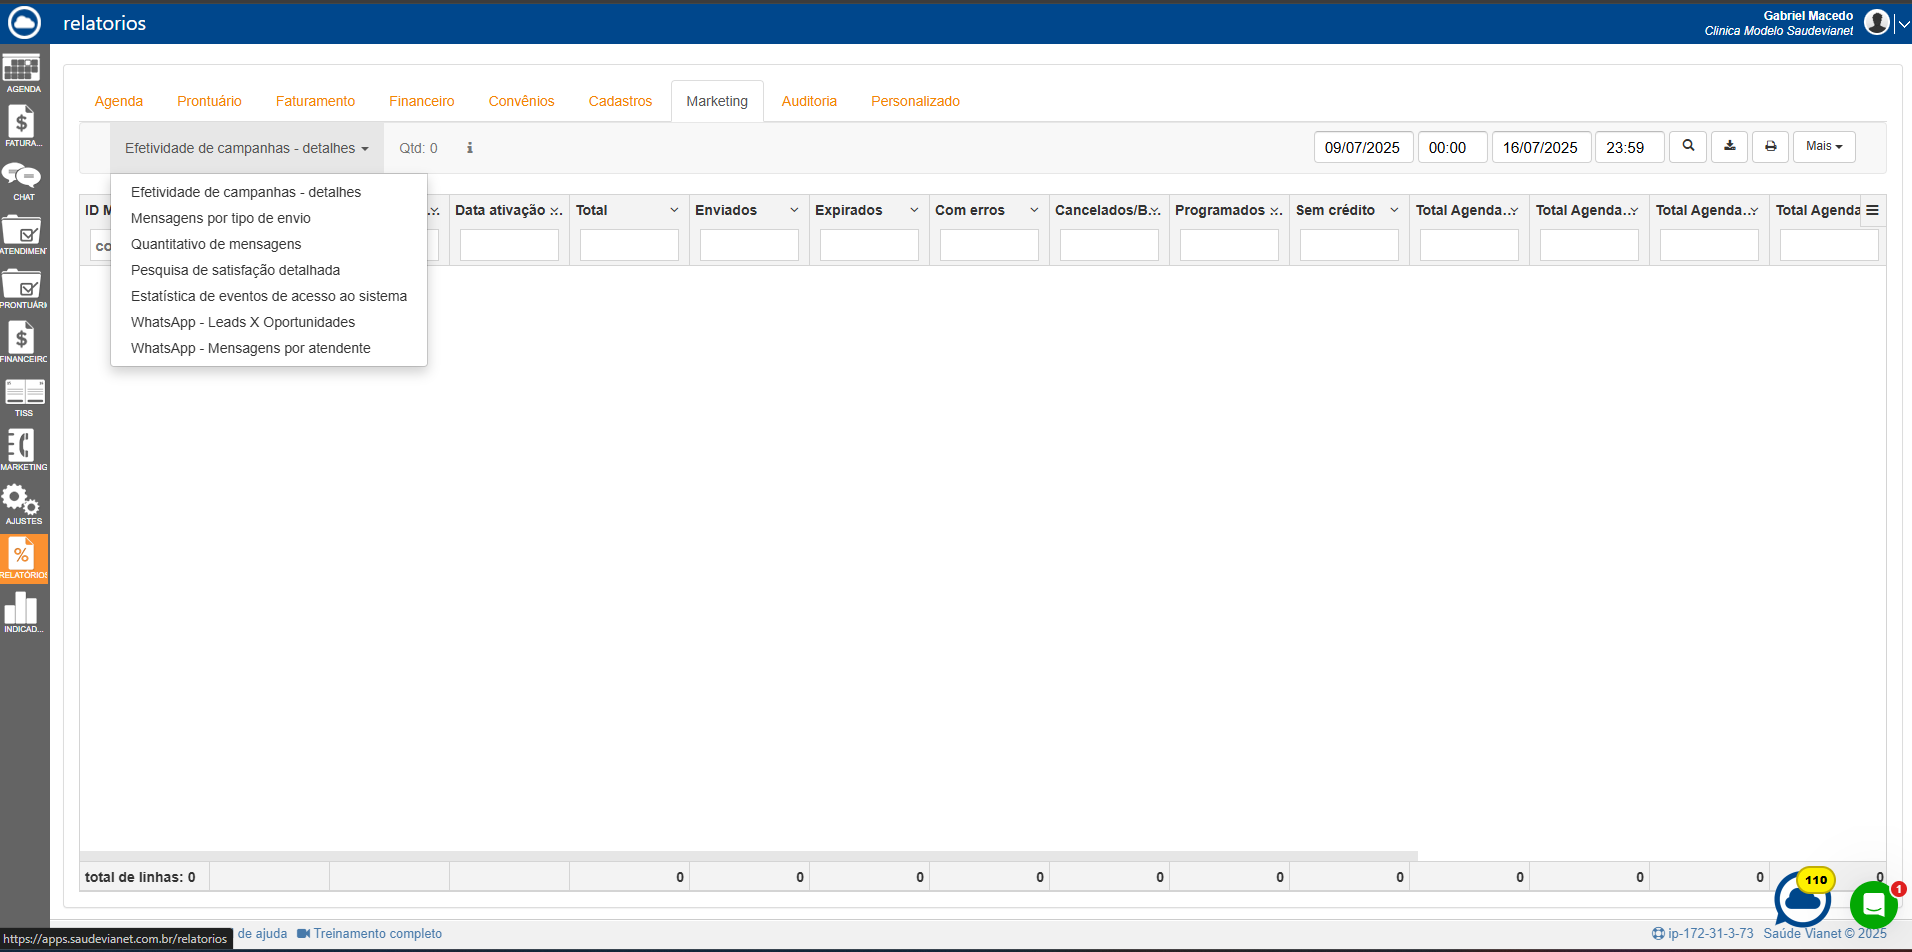This screenshot has width=1912, height=952.
Task: Open the Com erros column menu arrow
Action: click(1034, 210)
